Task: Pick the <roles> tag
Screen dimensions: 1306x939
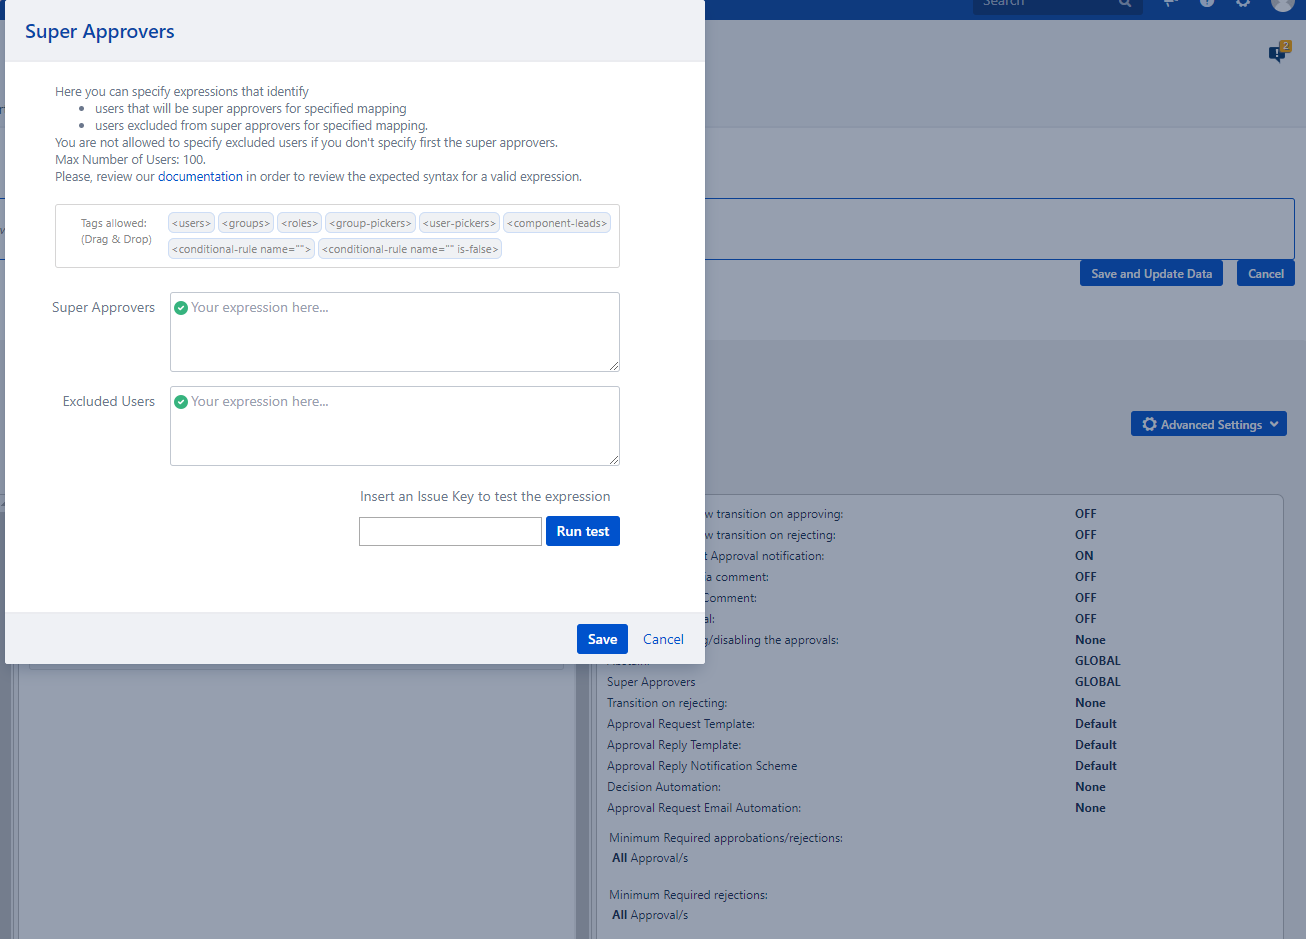Action: [299, 223]
